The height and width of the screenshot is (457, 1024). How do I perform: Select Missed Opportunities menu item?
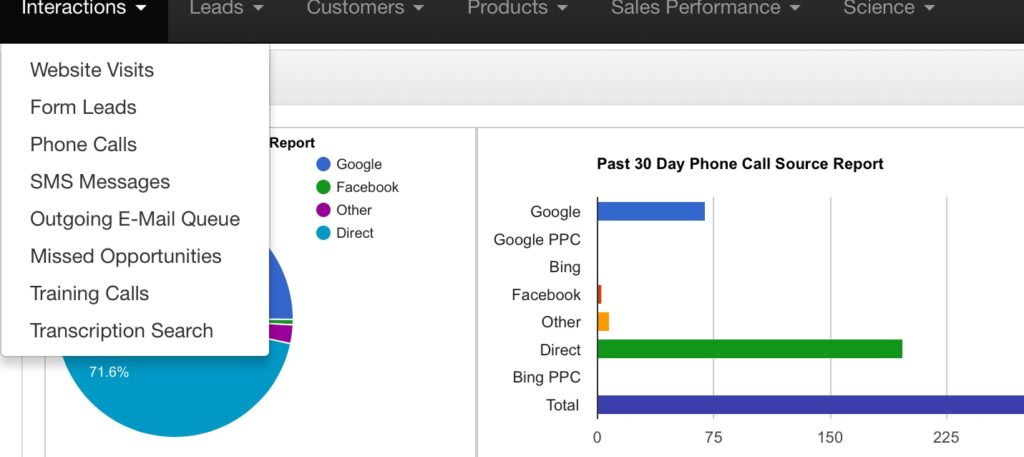[126, 256]
